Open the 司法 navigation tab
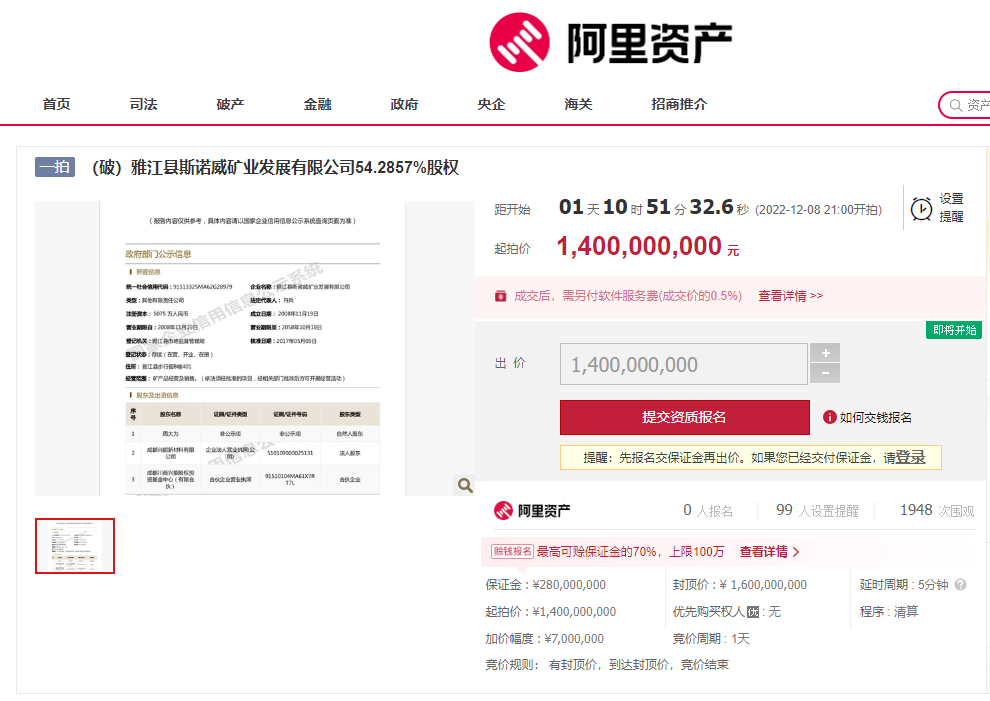 point(143,104)
